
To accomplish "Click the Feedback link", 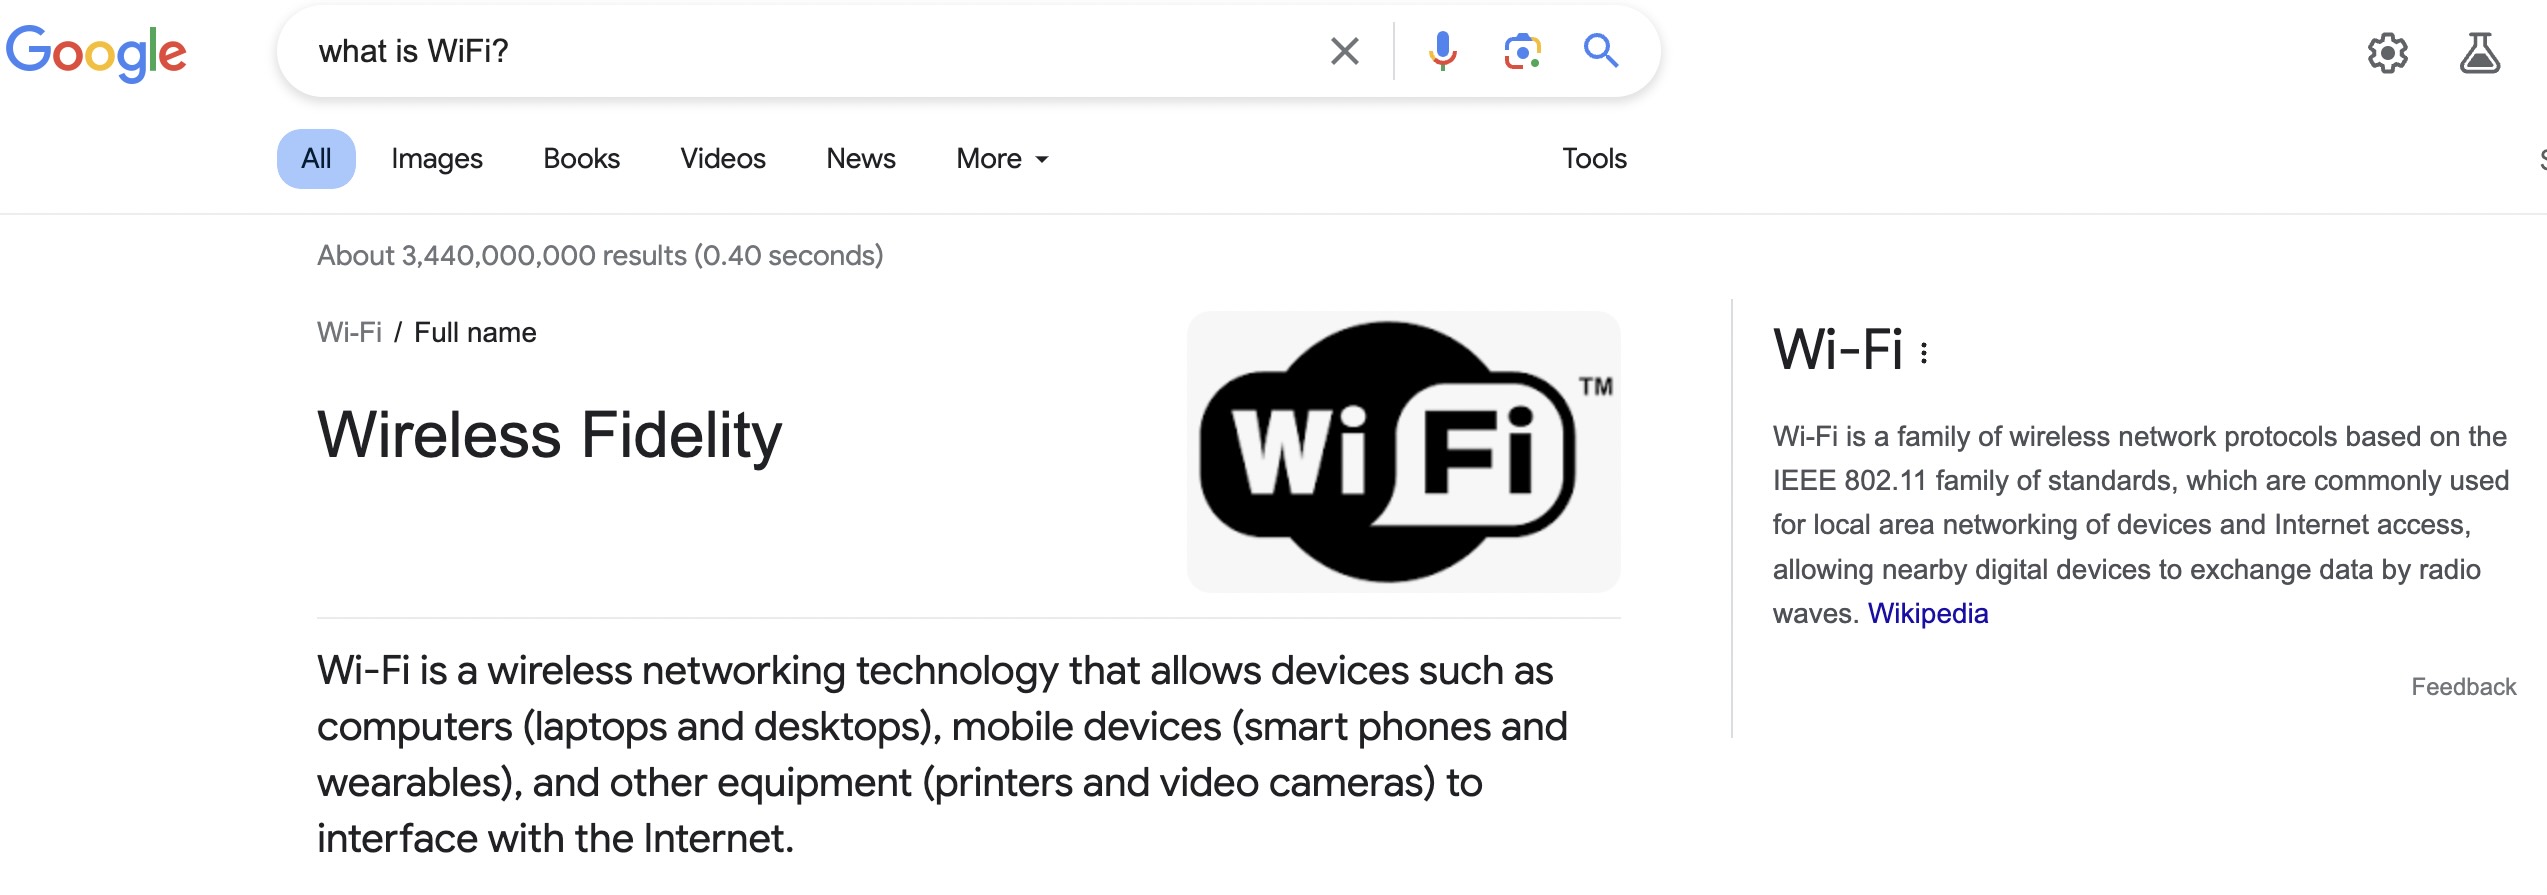I will 2463,687.
